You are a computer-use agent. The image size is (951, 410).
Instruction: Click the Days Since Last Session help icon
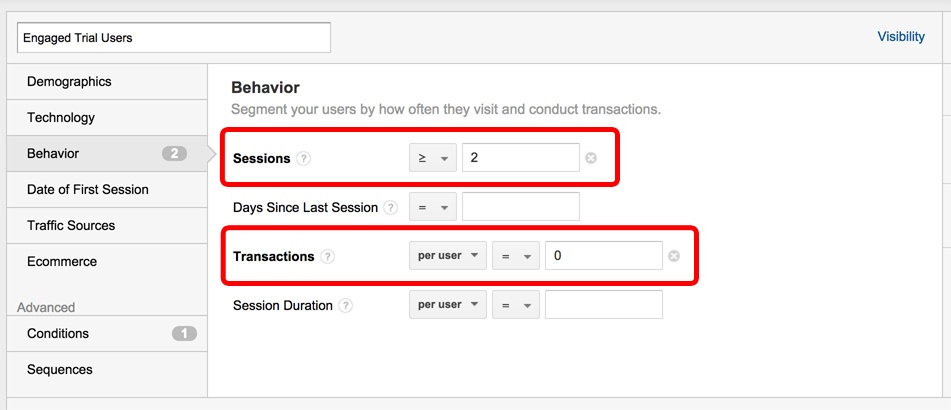coord(390,208)
